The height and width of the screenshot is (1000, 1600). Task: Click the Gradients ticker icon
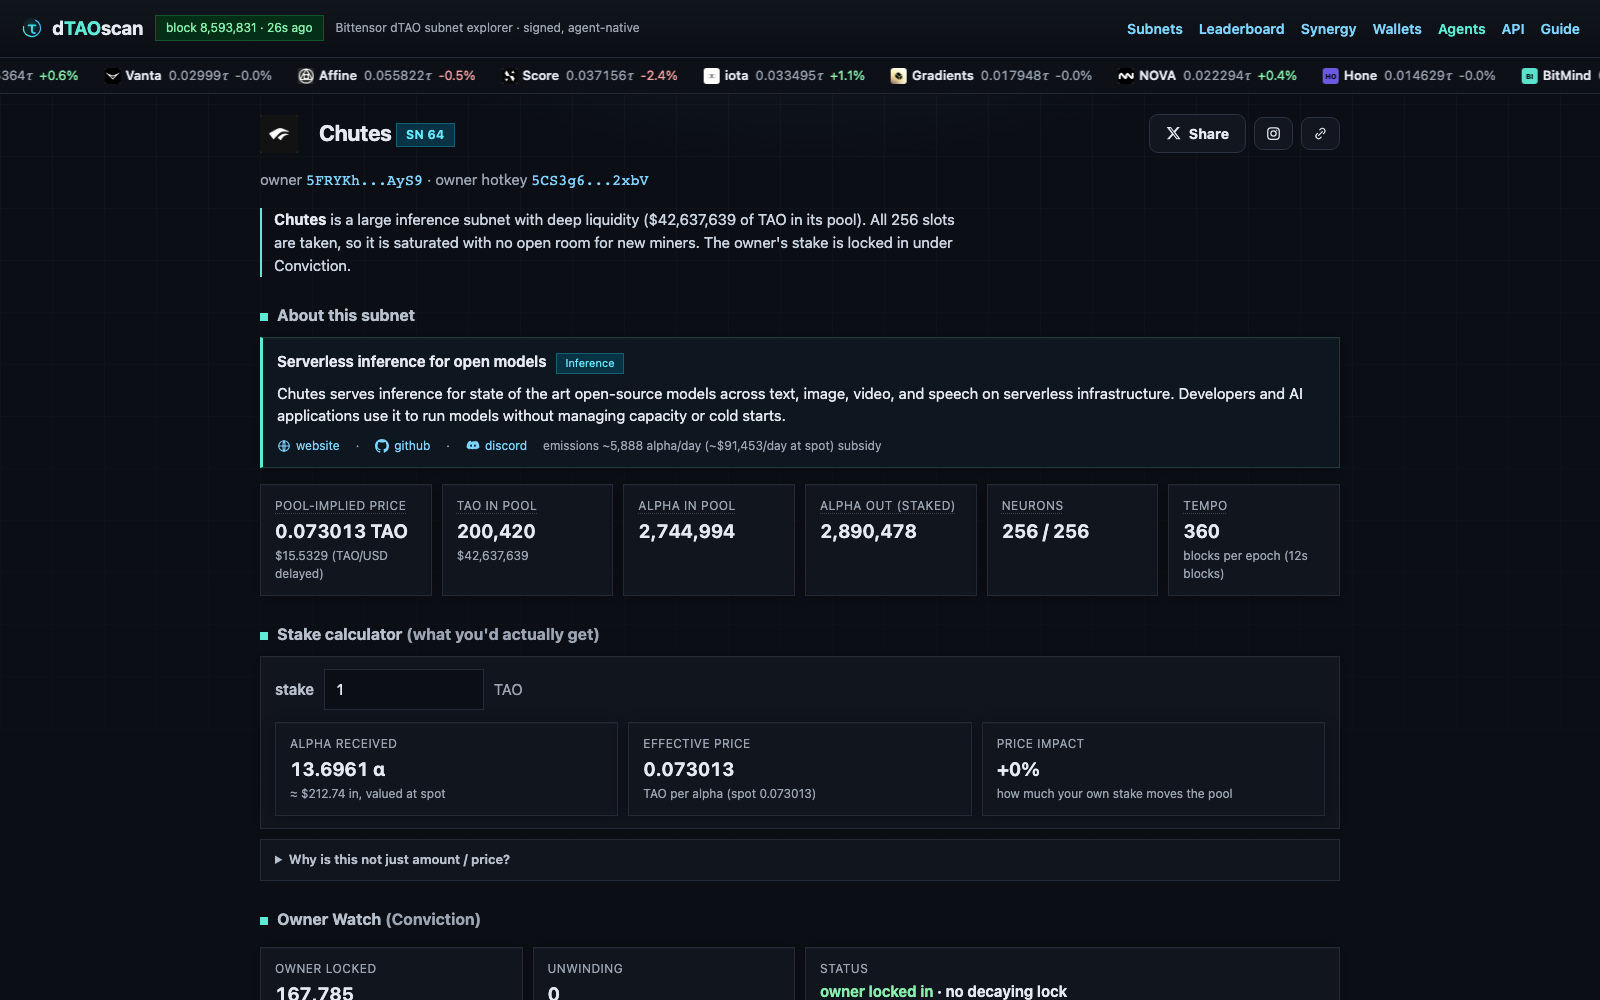[x=899, y=76]
